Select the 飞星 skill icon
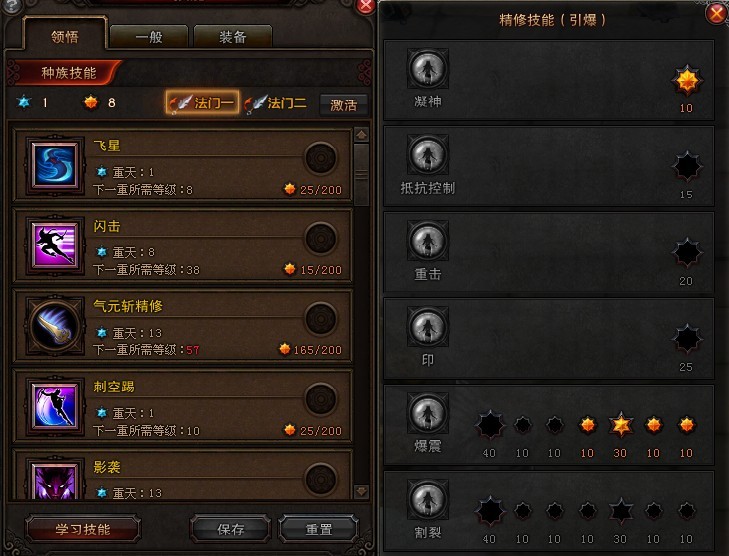 pyautogui.click(x=55, y=165)
